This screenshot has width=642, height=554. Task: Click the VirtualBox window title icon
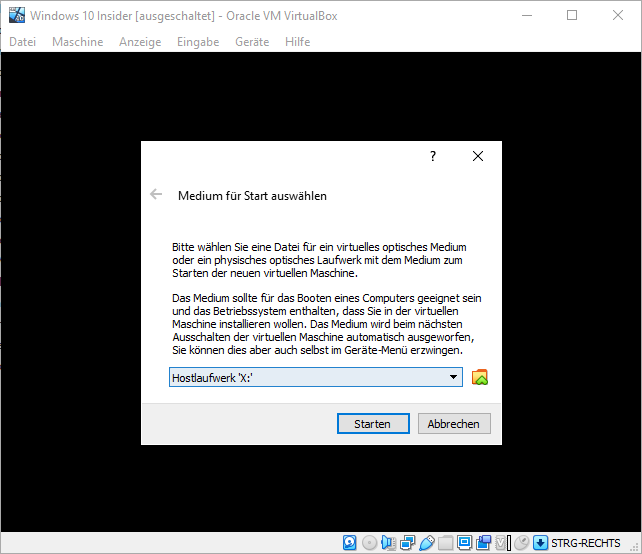tap(17, 15)
